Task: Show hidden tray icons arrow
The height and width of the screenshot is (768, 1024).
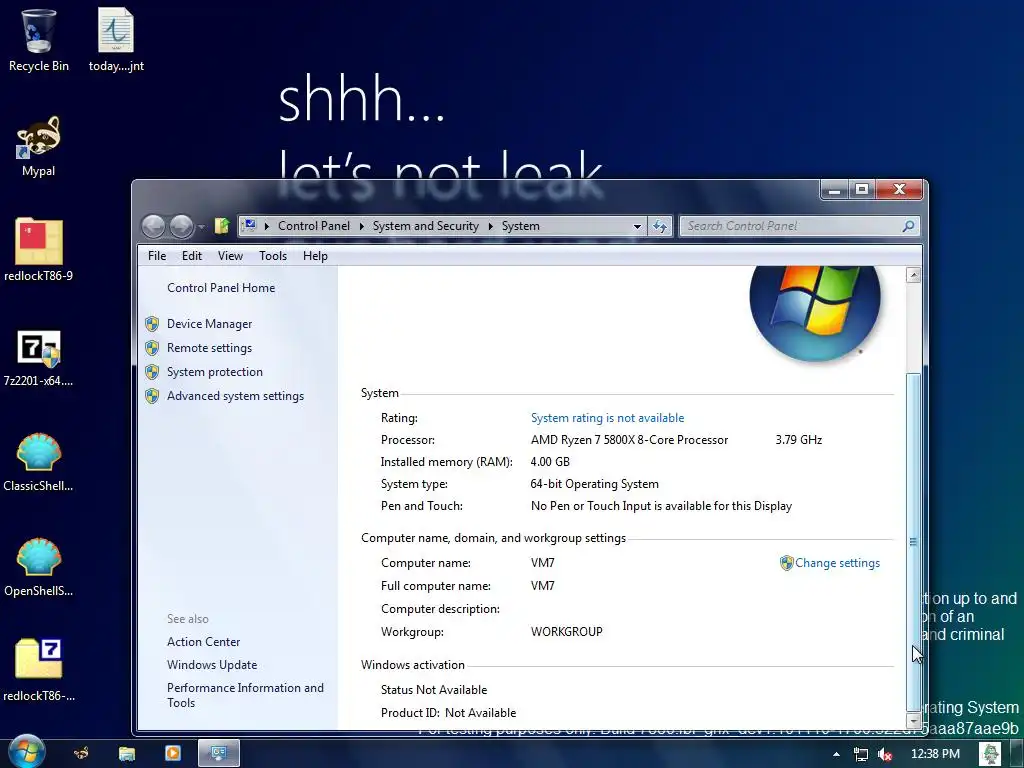Action: [836, 755]
